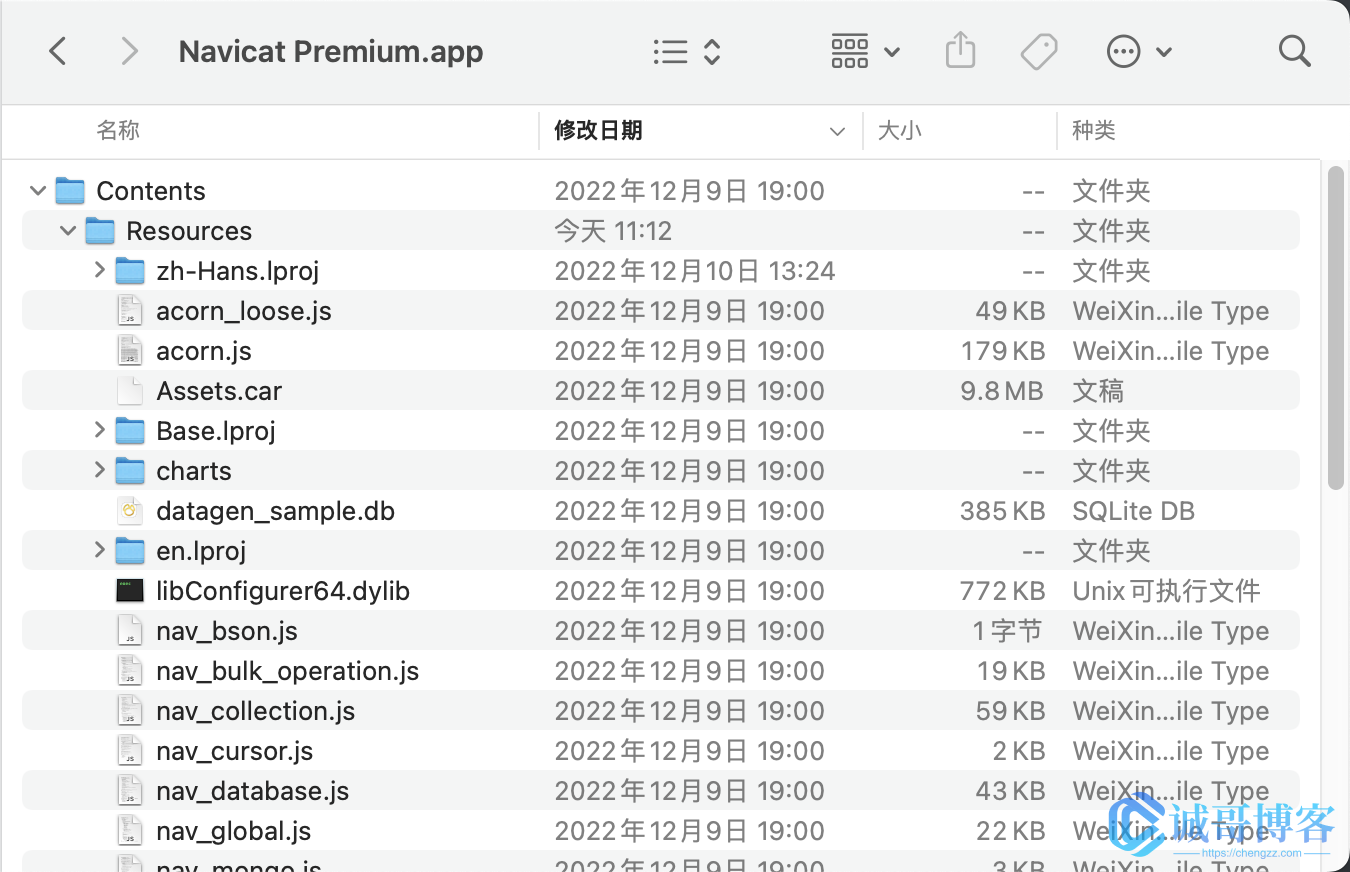Sort by the 名称 column header
The height and width of the screenshot is (872, 1350).
click(118, 130)
